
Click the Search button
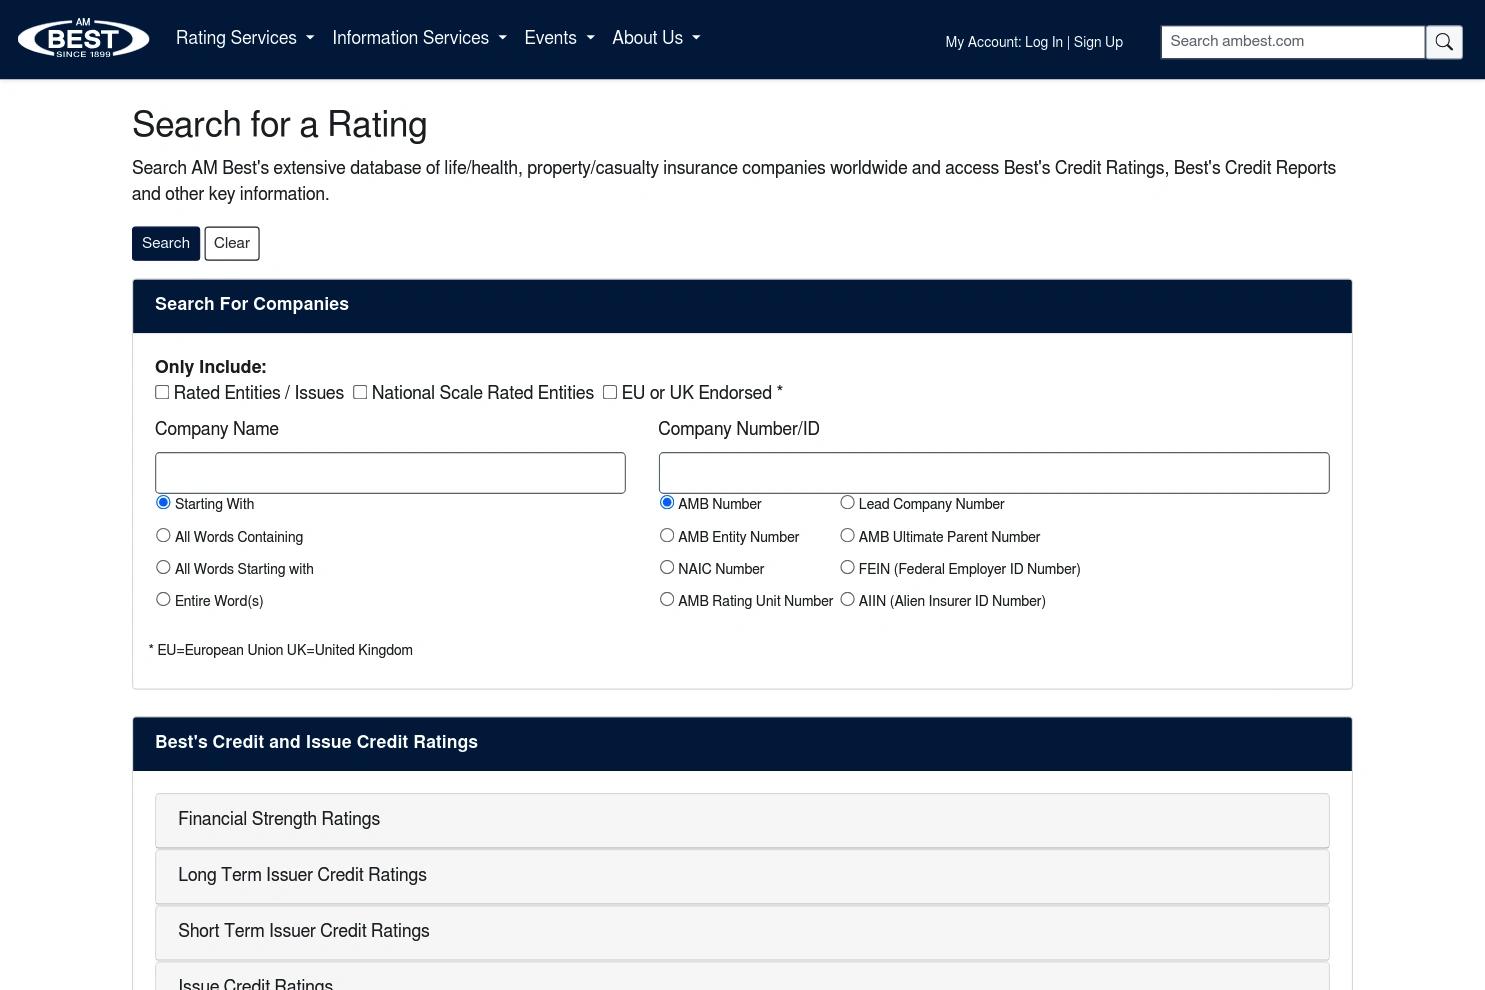pyautogui.click(x=166, y=243)
